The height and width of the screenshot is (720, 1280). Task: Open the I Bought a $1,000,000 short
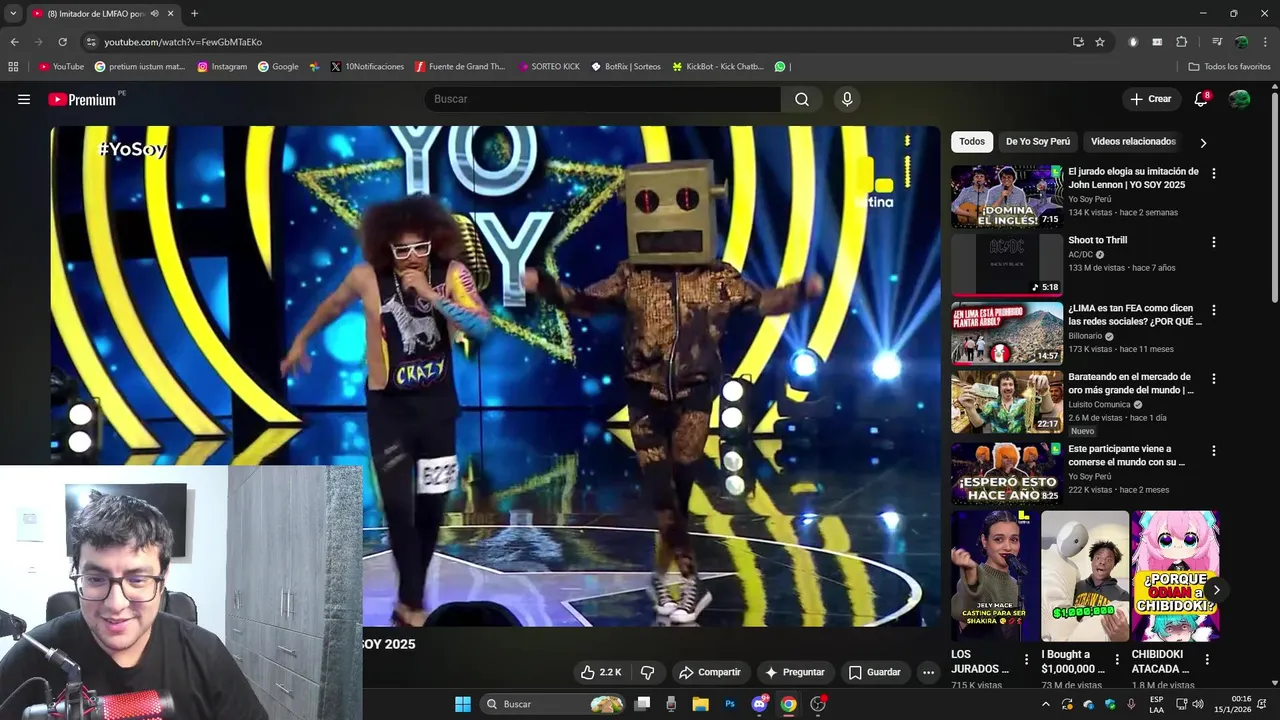1085,576
